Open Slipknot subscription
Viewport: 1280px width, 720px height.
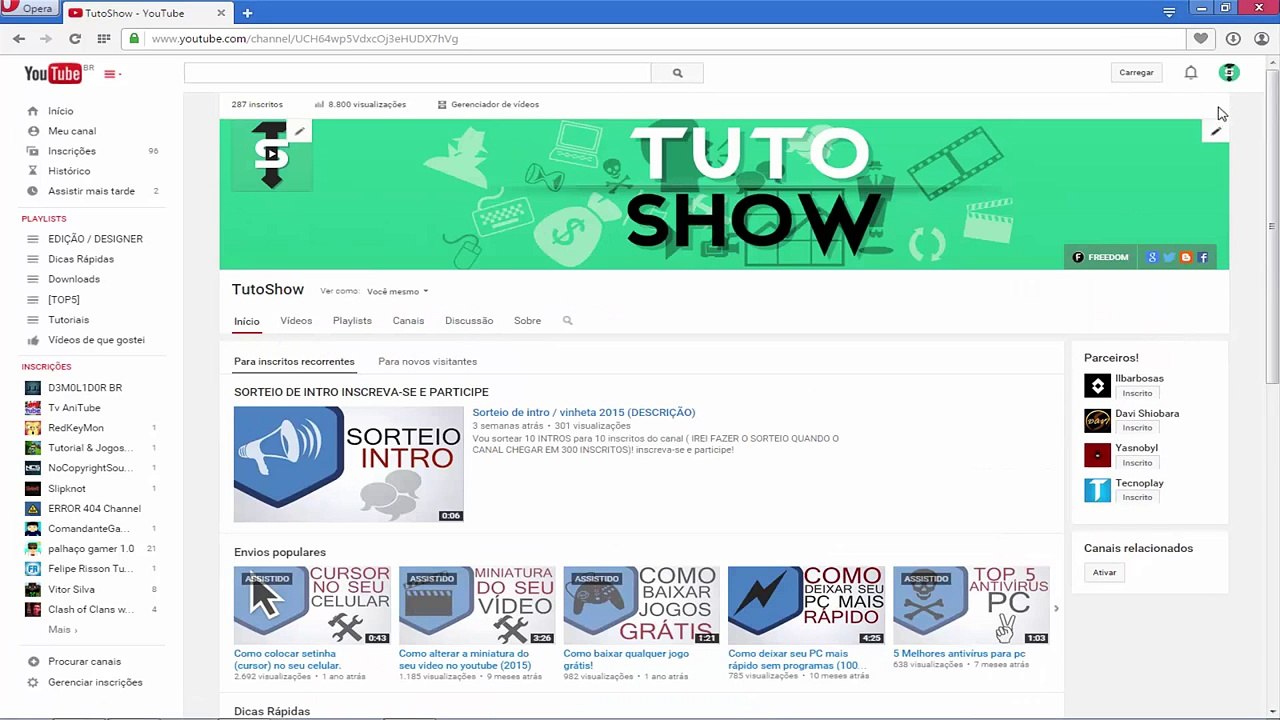[x=67, y=489]
